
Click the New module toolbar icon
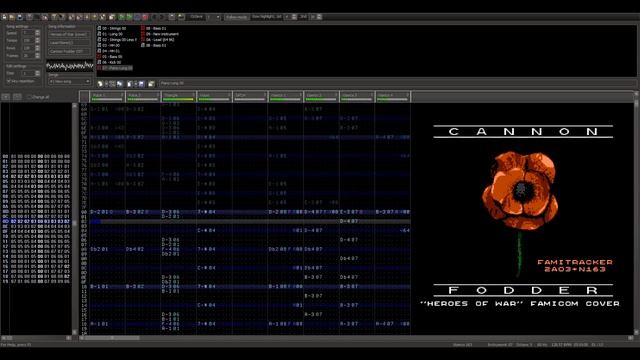tap(4, 17)
